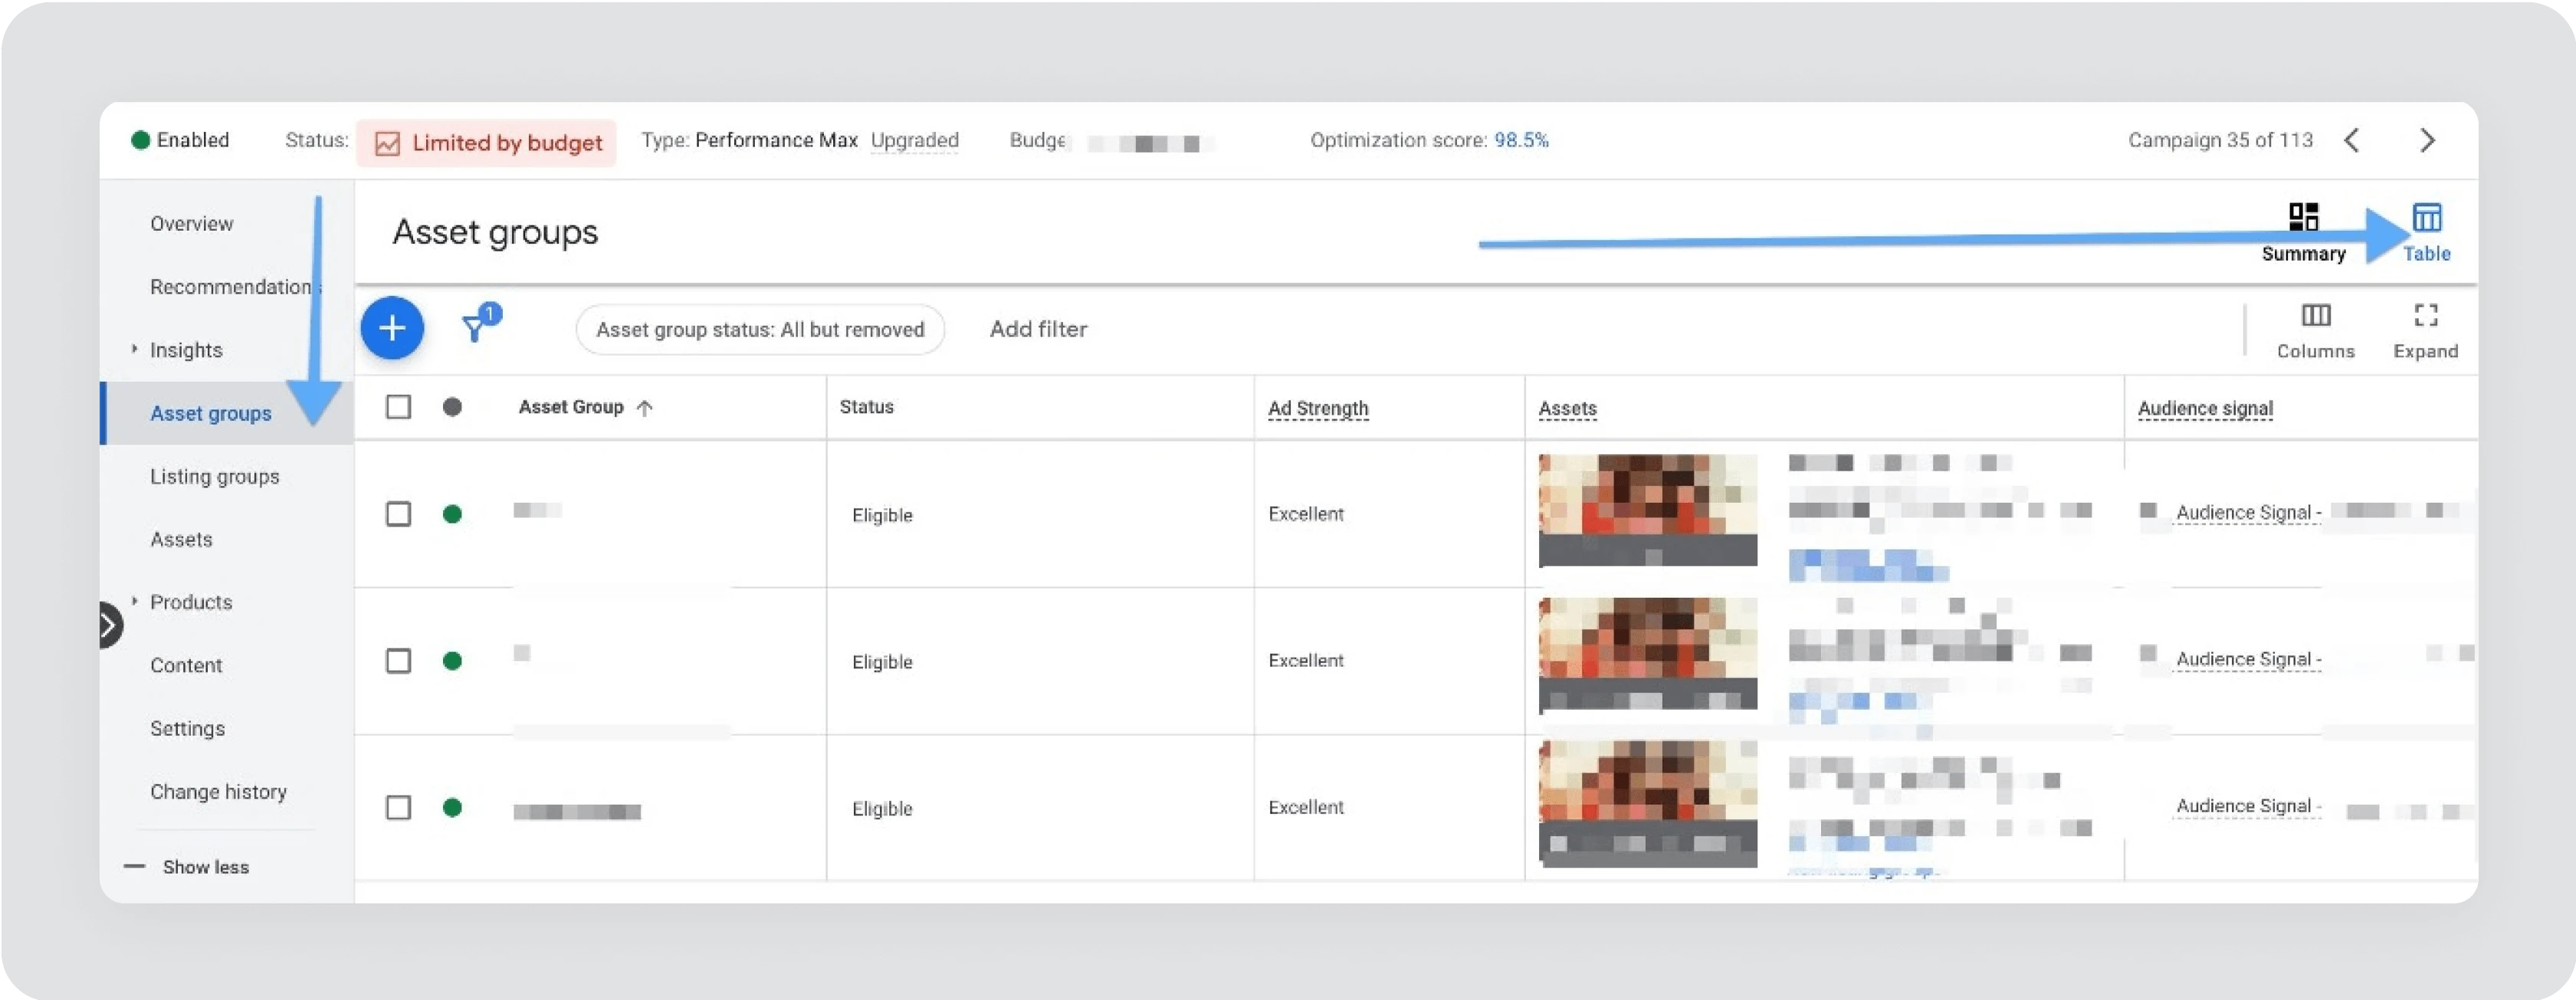Click the Add filter text
The height and width of the screenshot is (1000, 2576).
click(1038, 329)
